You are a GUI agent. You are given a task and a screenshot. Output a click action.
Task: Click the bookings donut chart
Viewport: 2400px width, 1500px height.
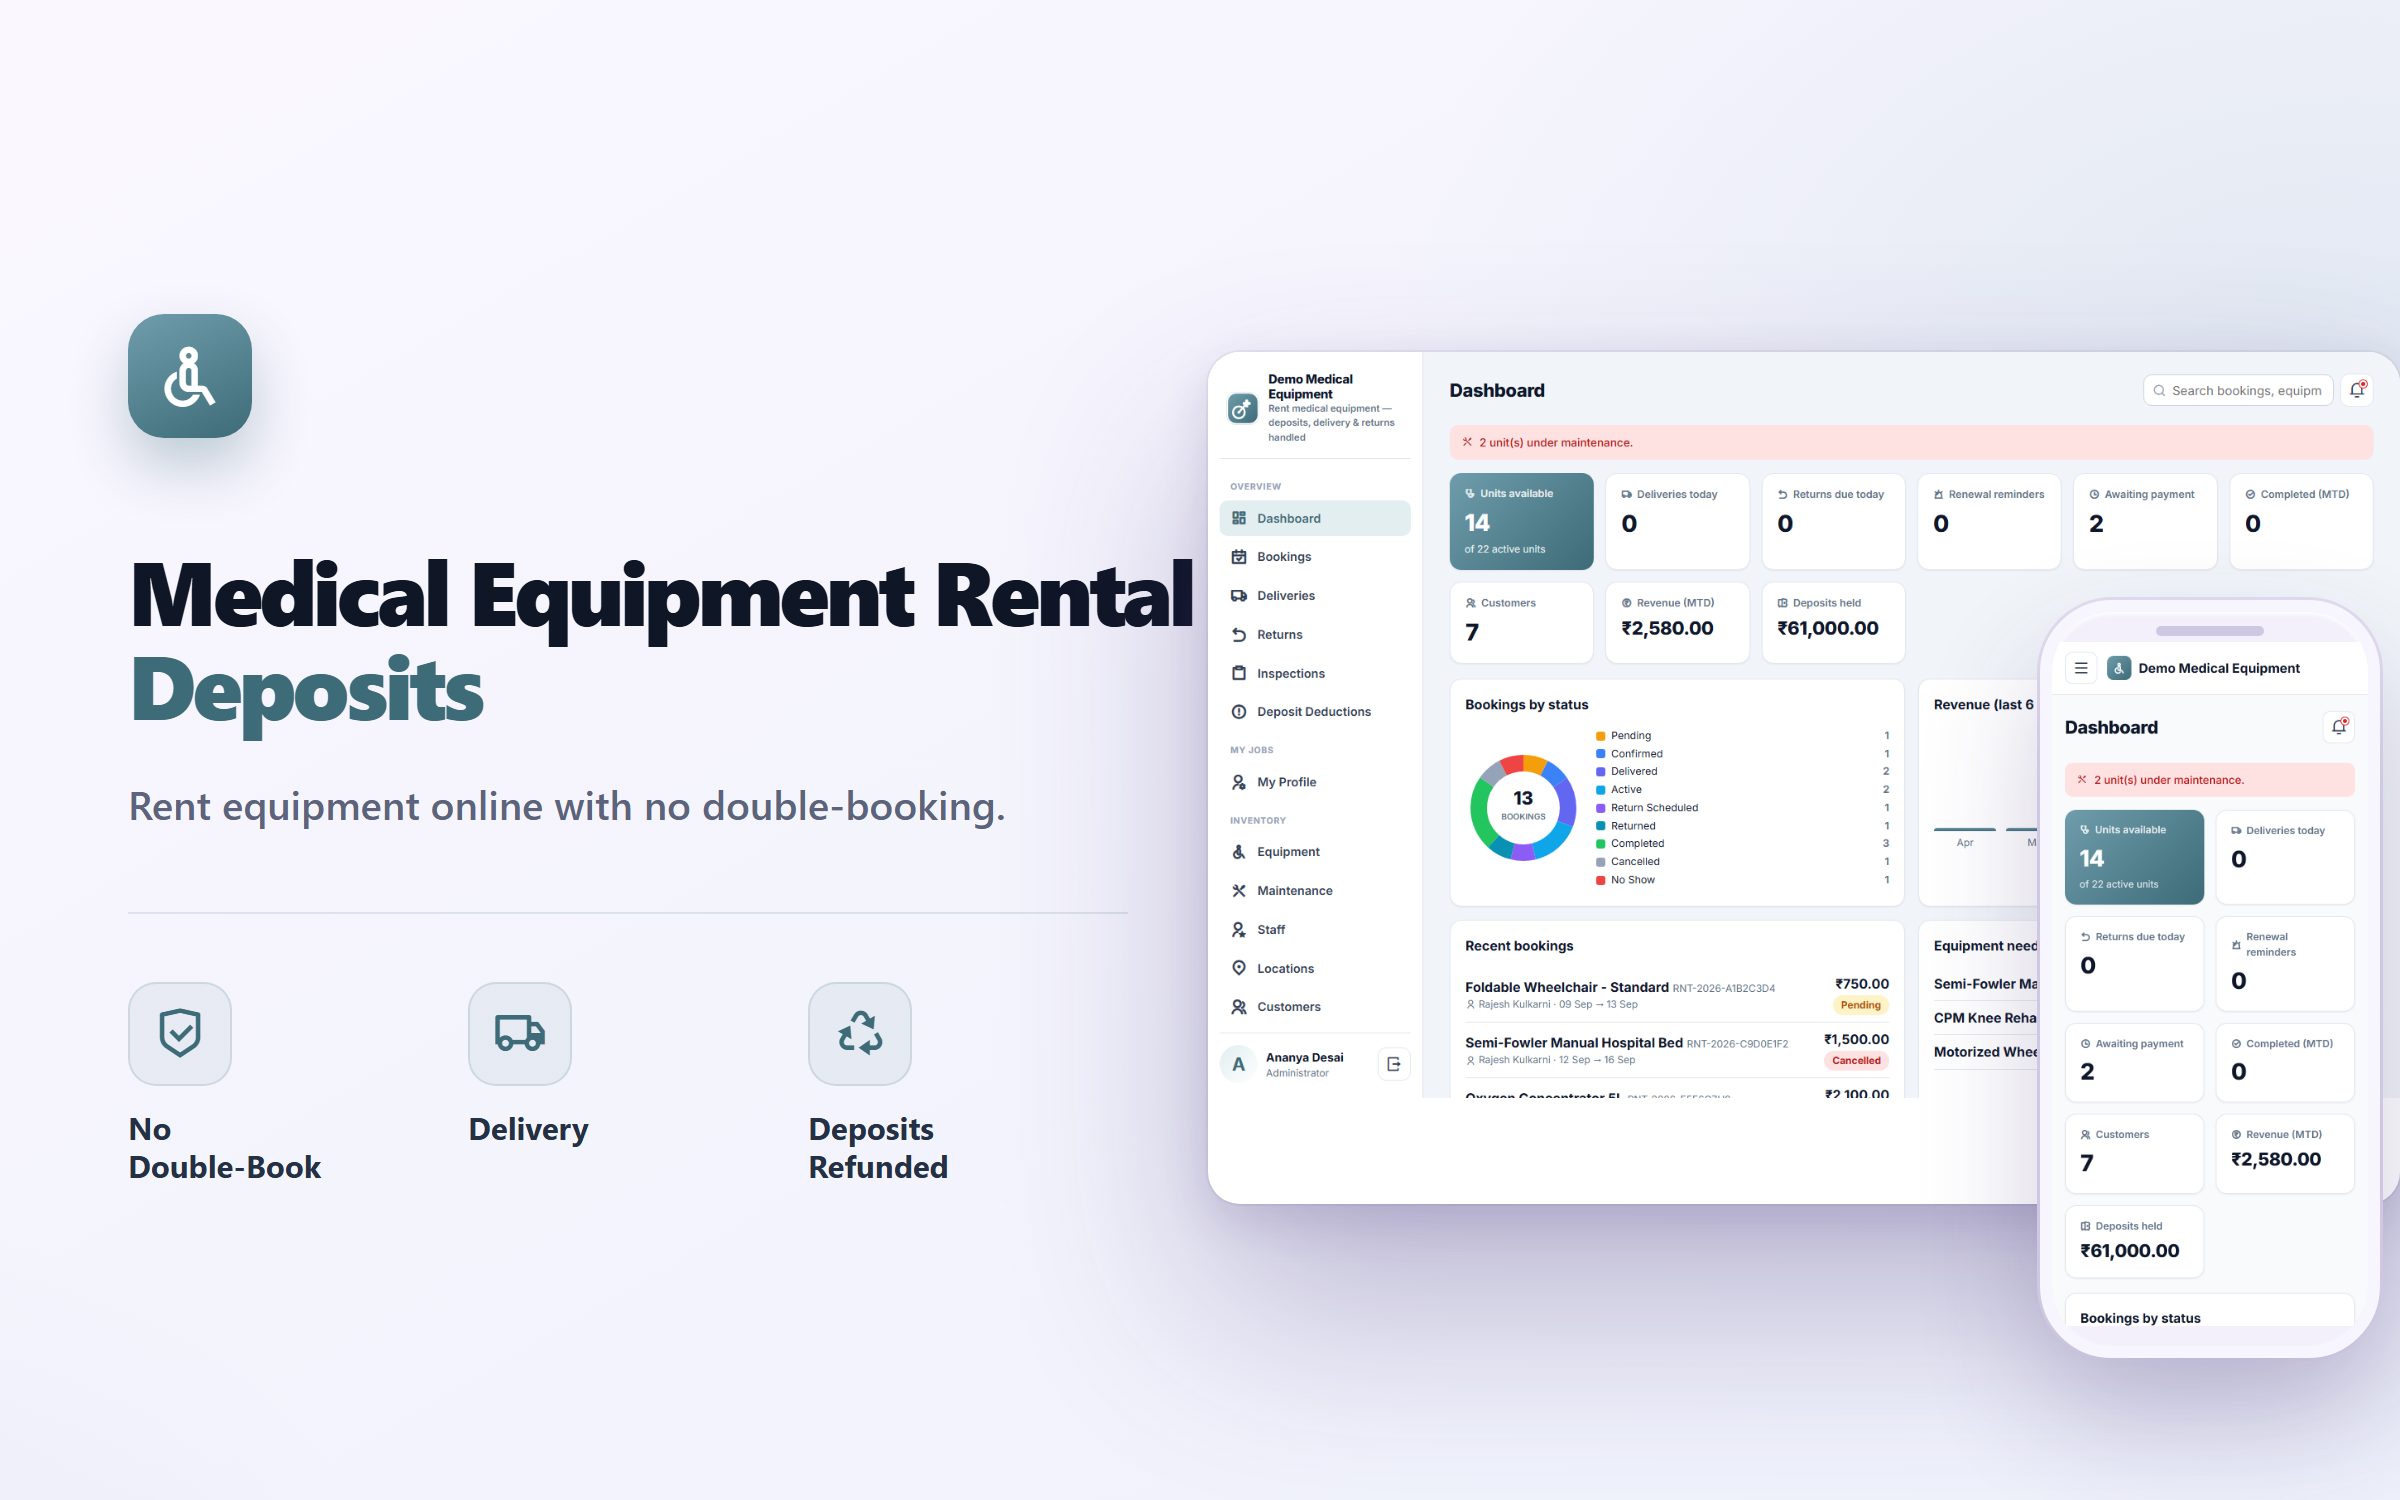coord(1523,807)
